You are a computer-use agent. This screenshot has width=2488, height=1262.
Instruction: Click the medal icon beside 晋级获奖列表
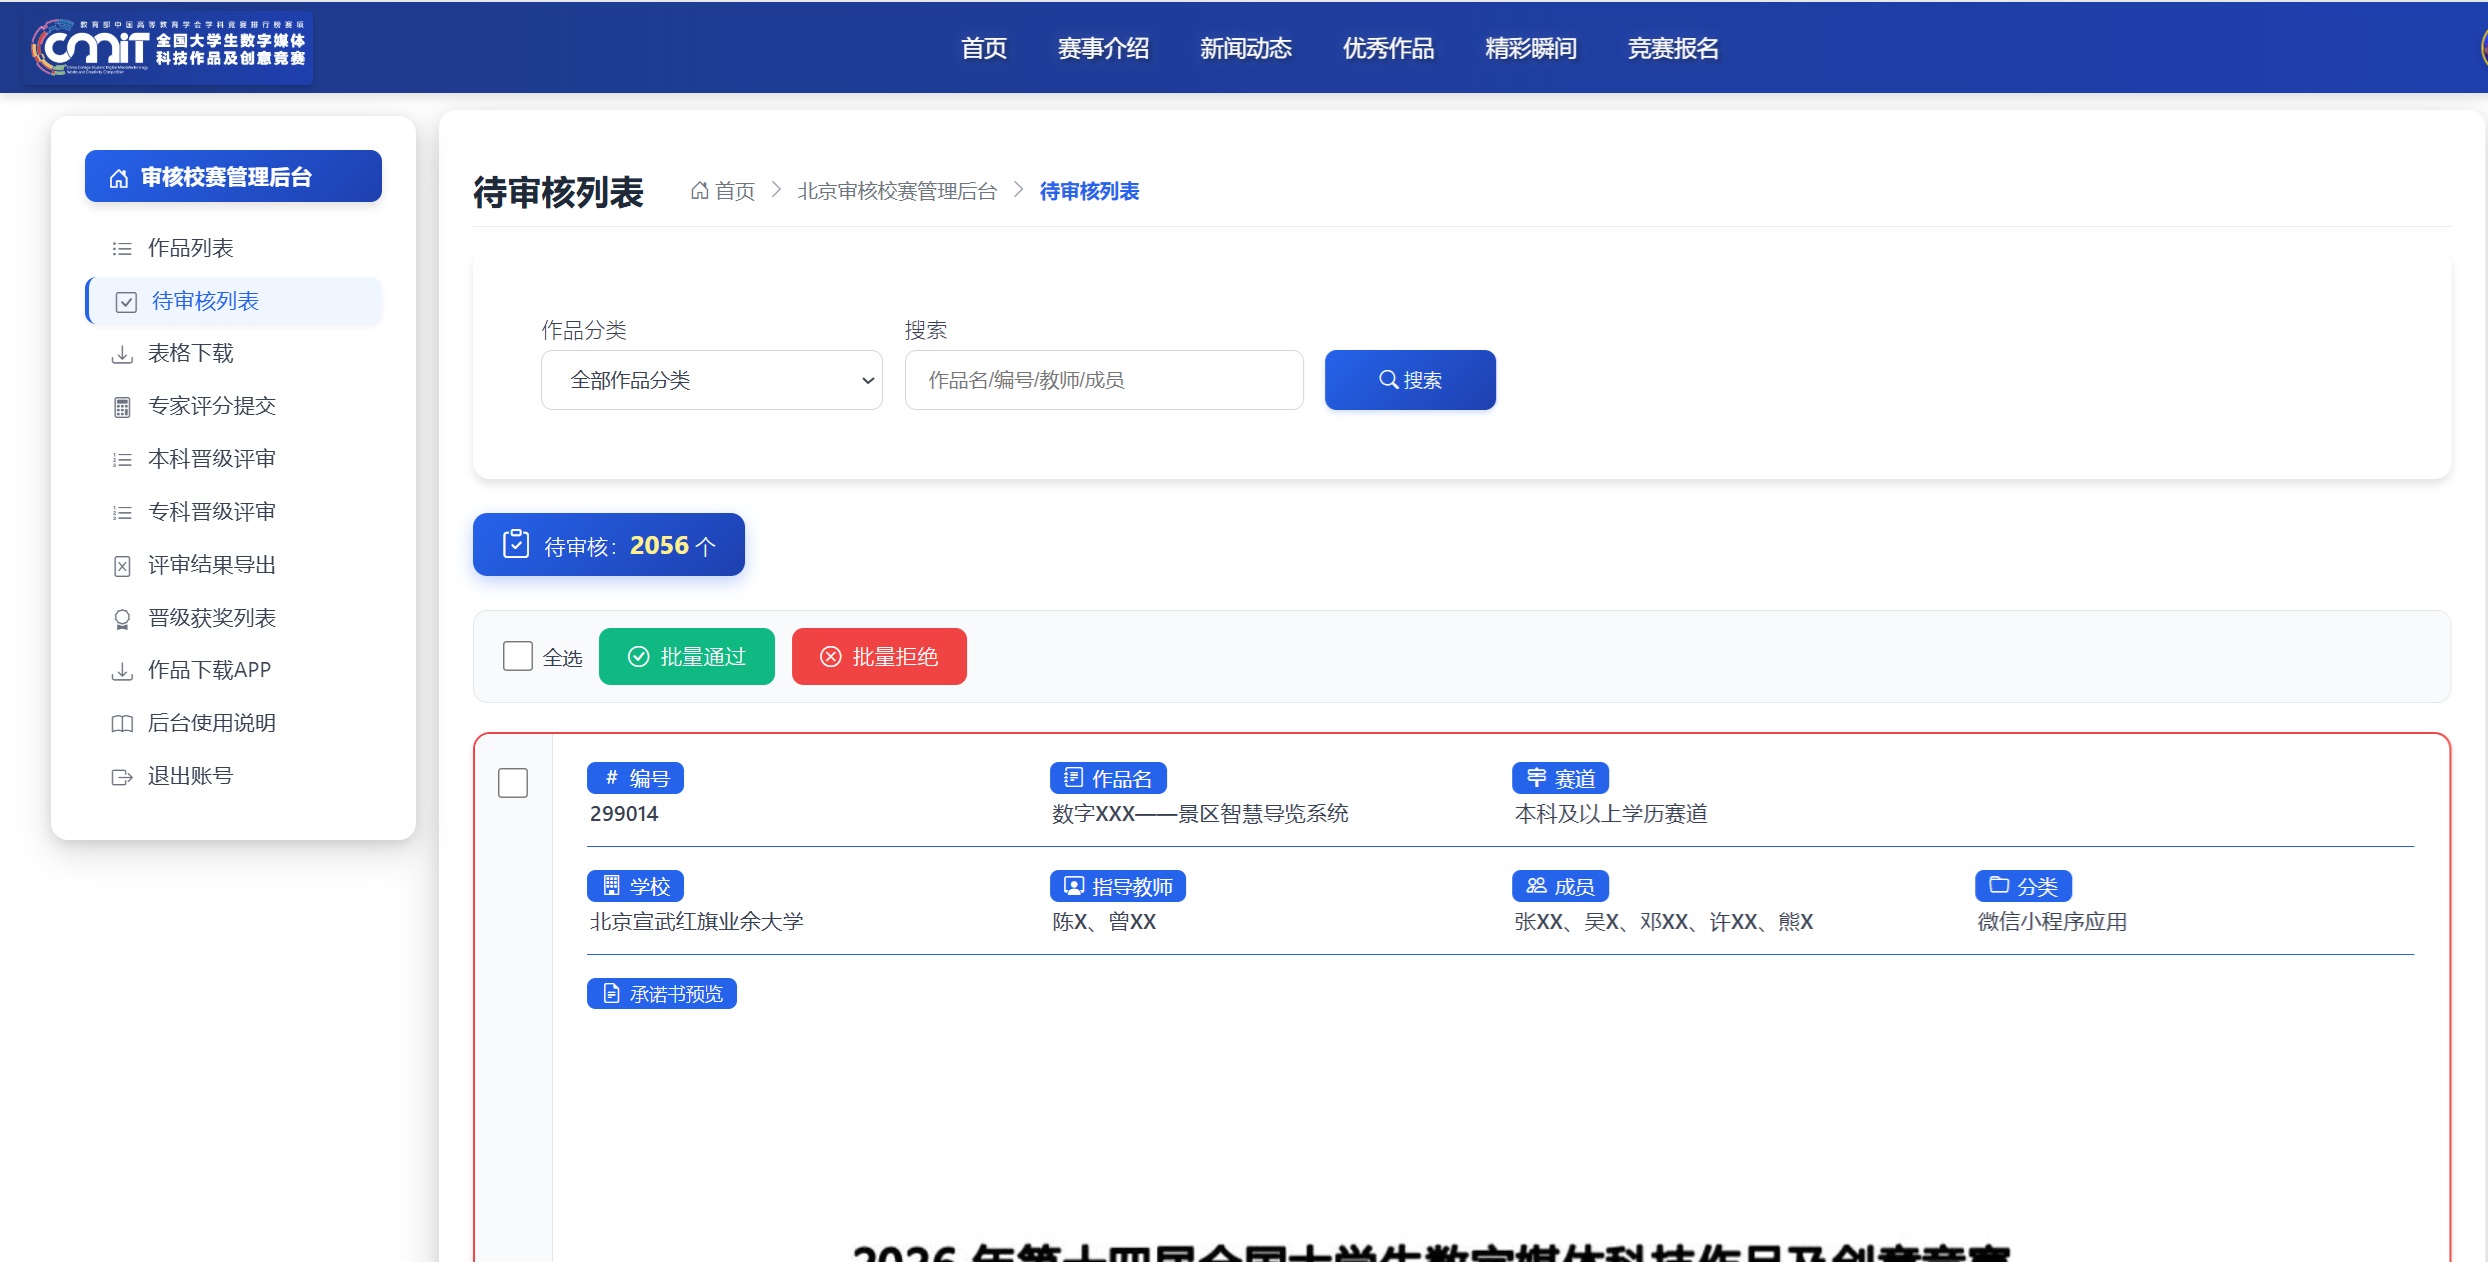tap(122, 619)
